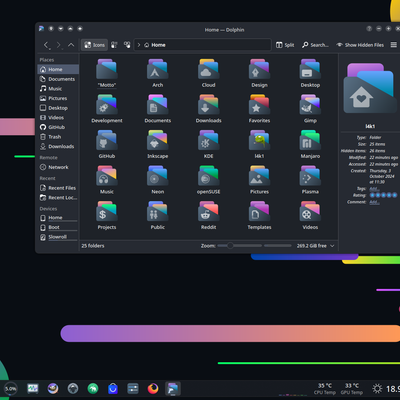Screen dimensions: 400x400
Task: Open the Dolphin window menu icon
Action: point(41,29)
